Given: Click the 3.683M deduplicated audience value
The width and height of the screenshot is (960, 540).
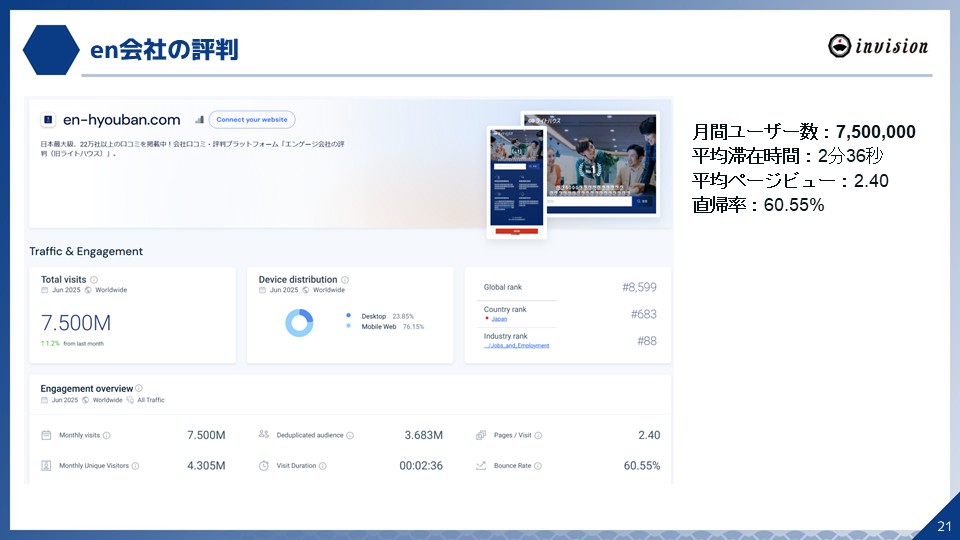Looking at the screenshot, I should coord(423,435).
